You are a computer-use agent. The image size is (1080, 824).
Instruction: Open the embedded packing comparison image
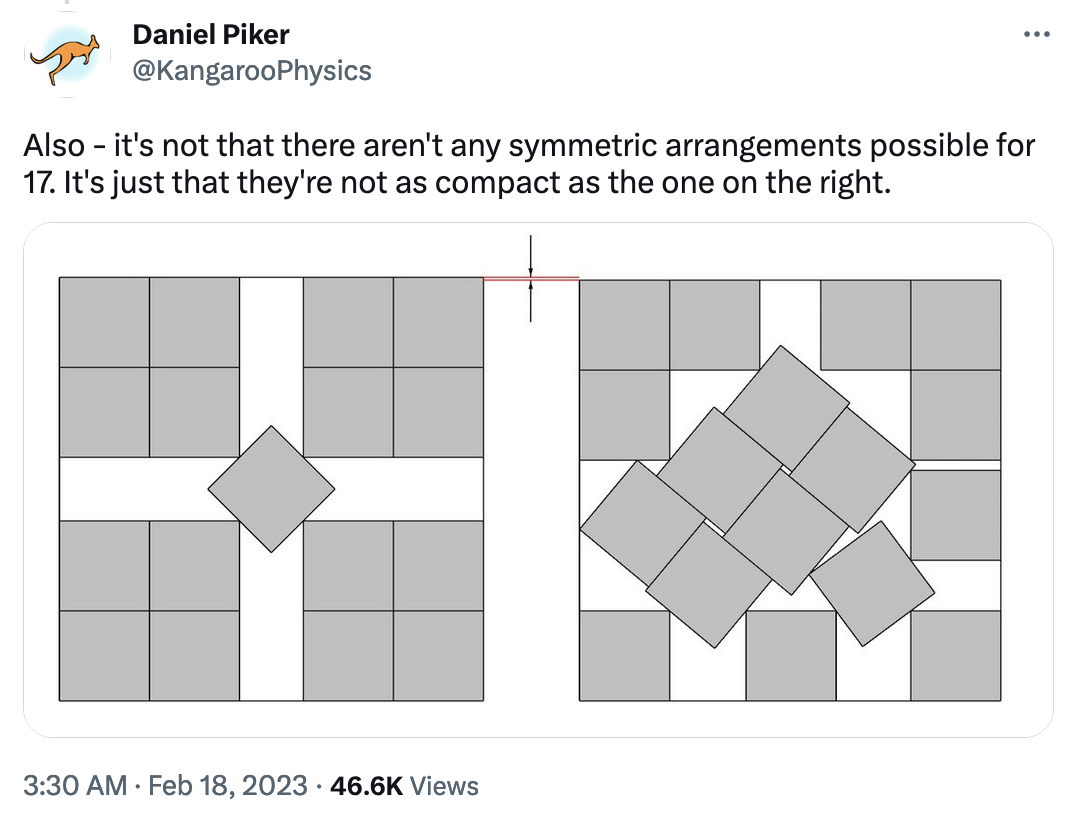[540, 480]
